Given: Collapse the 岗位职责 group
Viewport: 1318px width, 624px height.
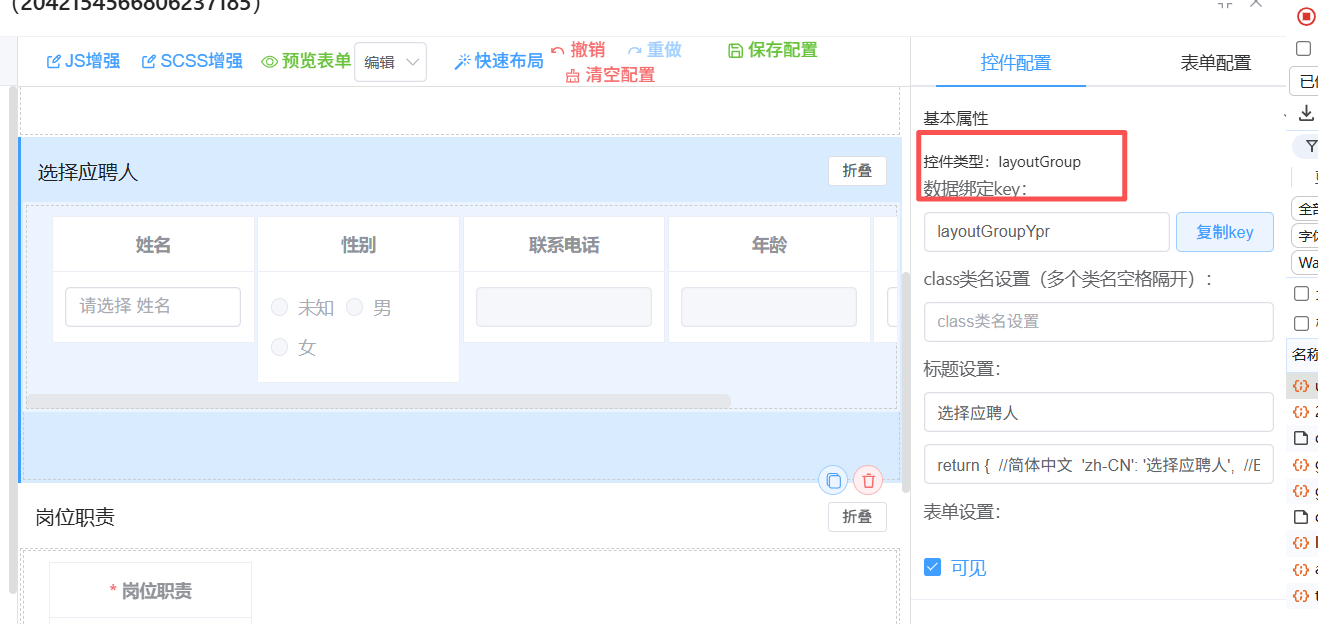Looking at the screenshot, I should [857, 516].
